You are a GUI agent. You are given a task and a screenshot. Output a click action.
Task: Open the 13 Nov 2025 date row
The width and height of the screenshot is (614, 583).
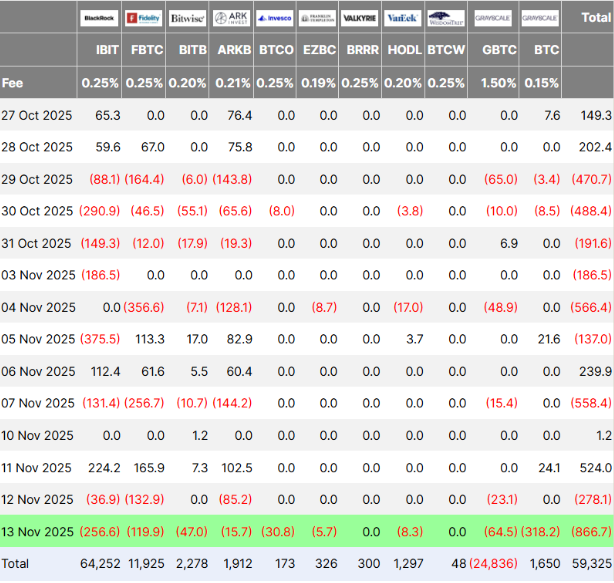pos(38,531)
